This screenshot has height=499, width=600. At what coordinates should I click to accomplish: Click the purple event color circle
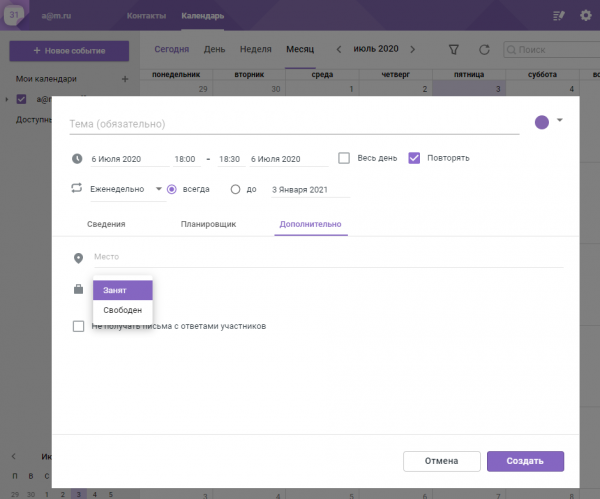click(x=542, y=122)
